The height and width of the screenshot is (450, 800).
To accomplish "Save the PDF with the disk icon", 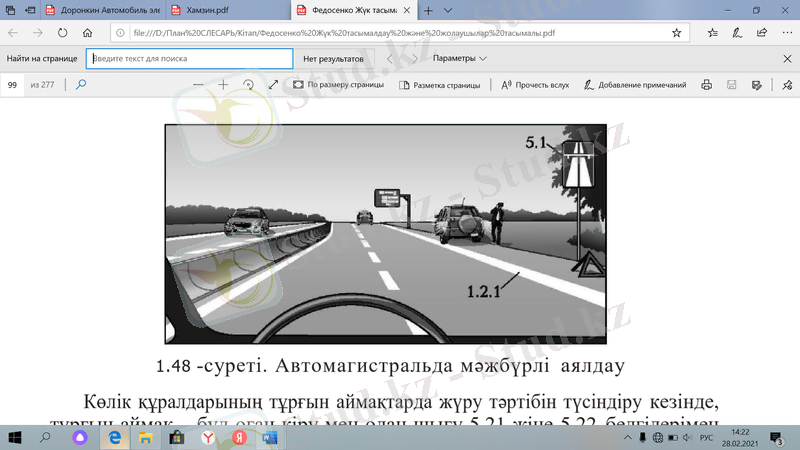I will click(x=733, y=85).
